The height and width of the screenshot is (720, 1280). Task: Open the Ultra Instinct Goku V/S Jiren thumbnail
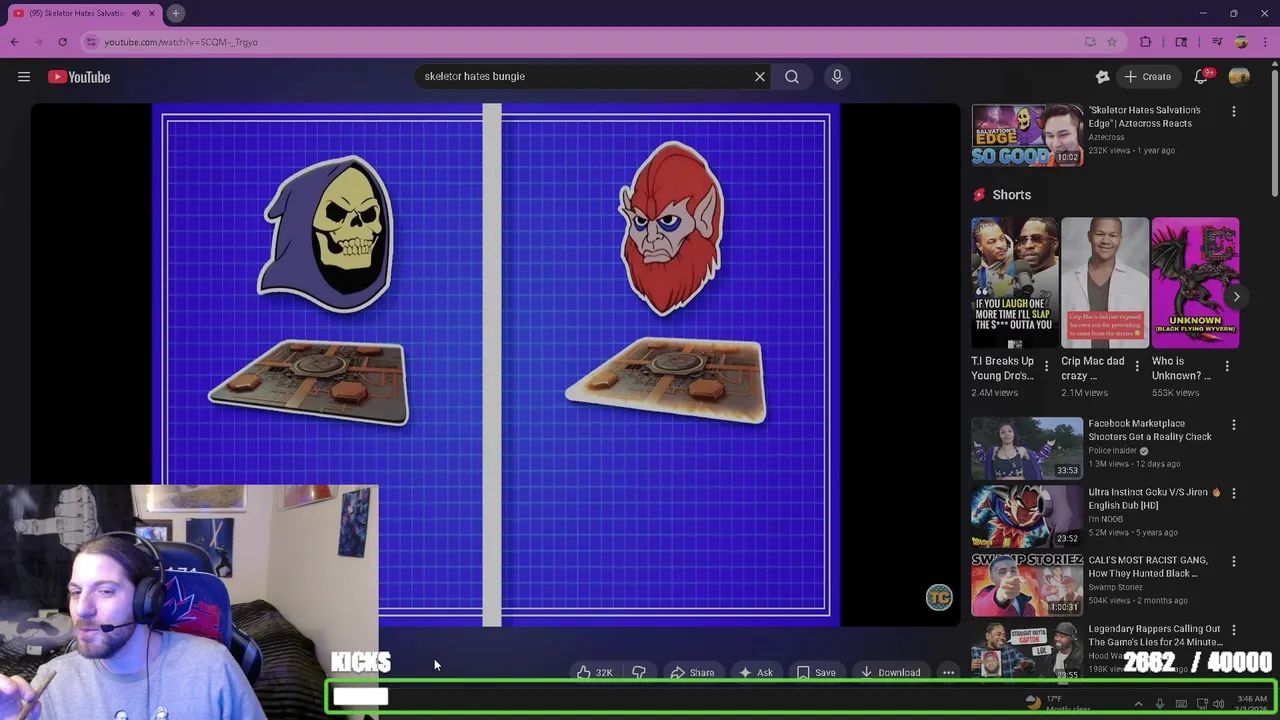pos(1026,516)
